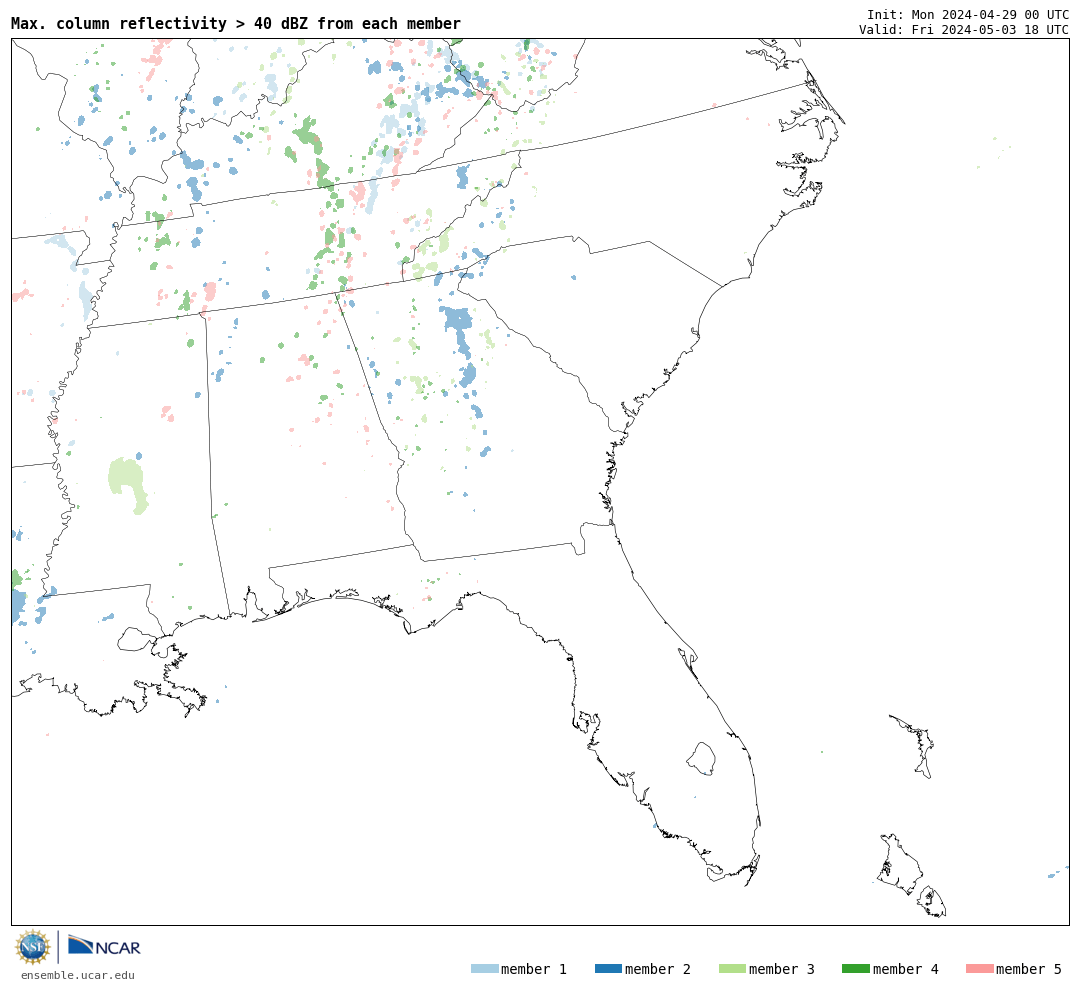
Task: Select the 'member 1' legend label
Action: click(x=534, y=969)
